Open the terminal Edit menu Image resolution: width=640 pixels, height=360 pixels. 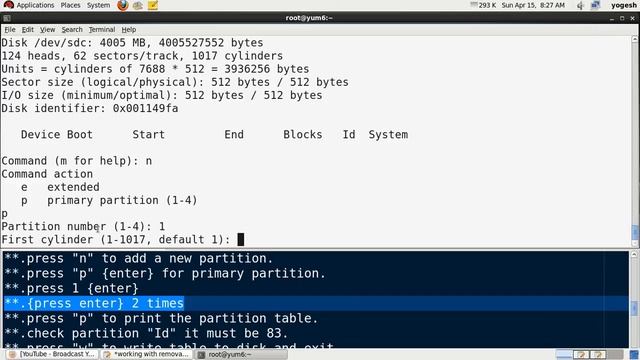[28, 30]
